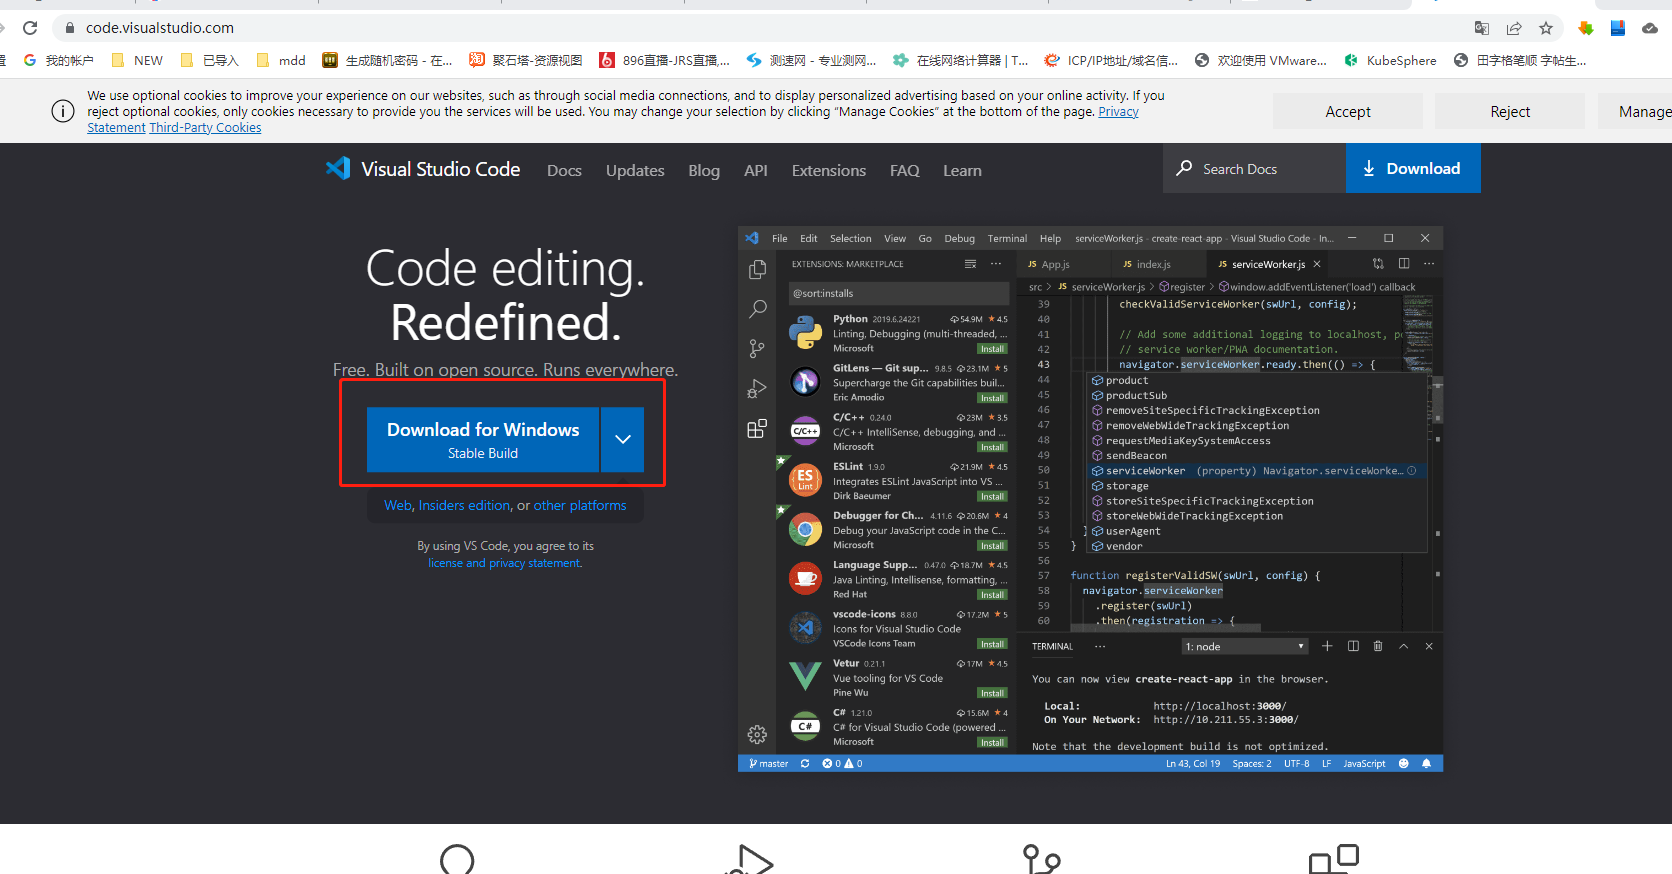Select Extensions in the site navigation
The height and width of the screenshot is (874, 1672).
(x=829, y=170)
